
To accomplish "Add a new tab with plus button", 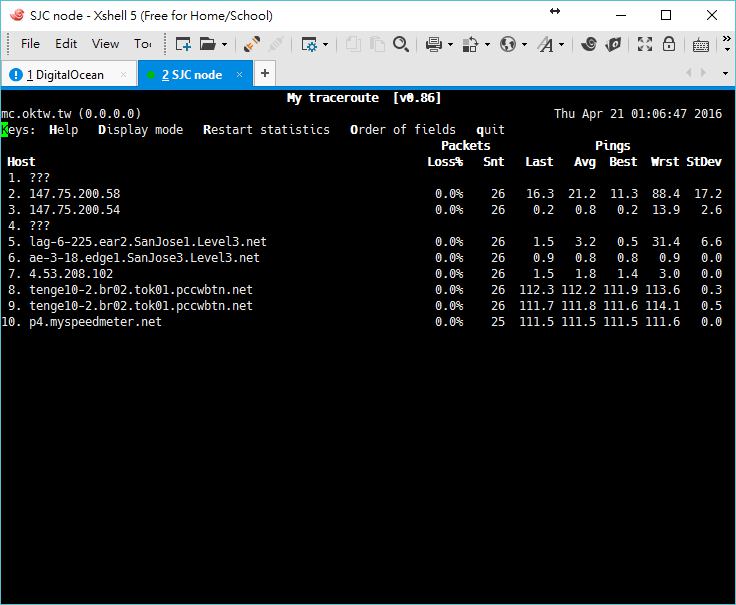I will pyautogui.click(x=265, y=73).
